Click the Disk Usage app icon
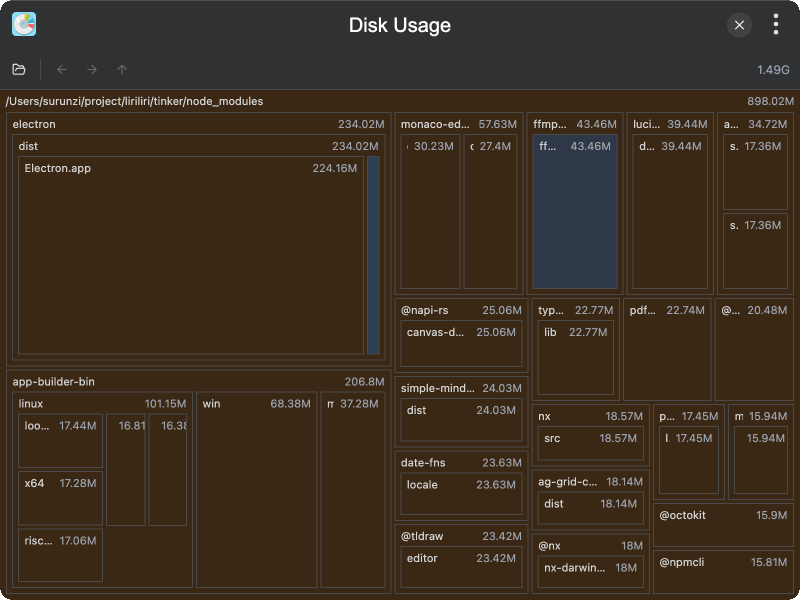The height and width of the screenshot is (600, 800). 24,25
